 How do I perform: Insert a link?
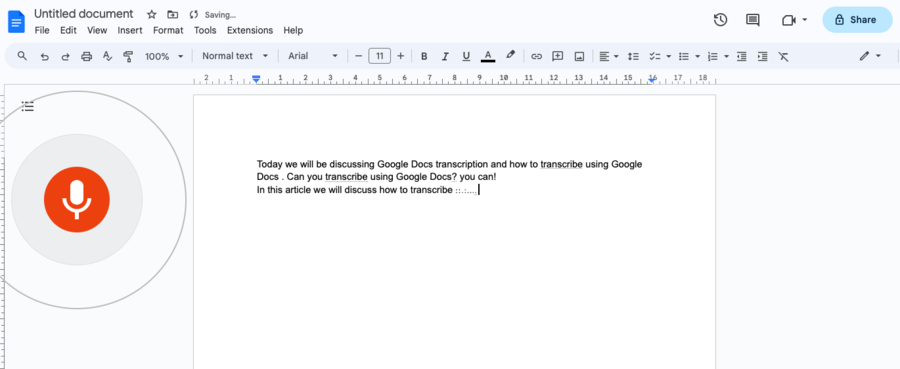pyautogui.click(x=536, y=56)
